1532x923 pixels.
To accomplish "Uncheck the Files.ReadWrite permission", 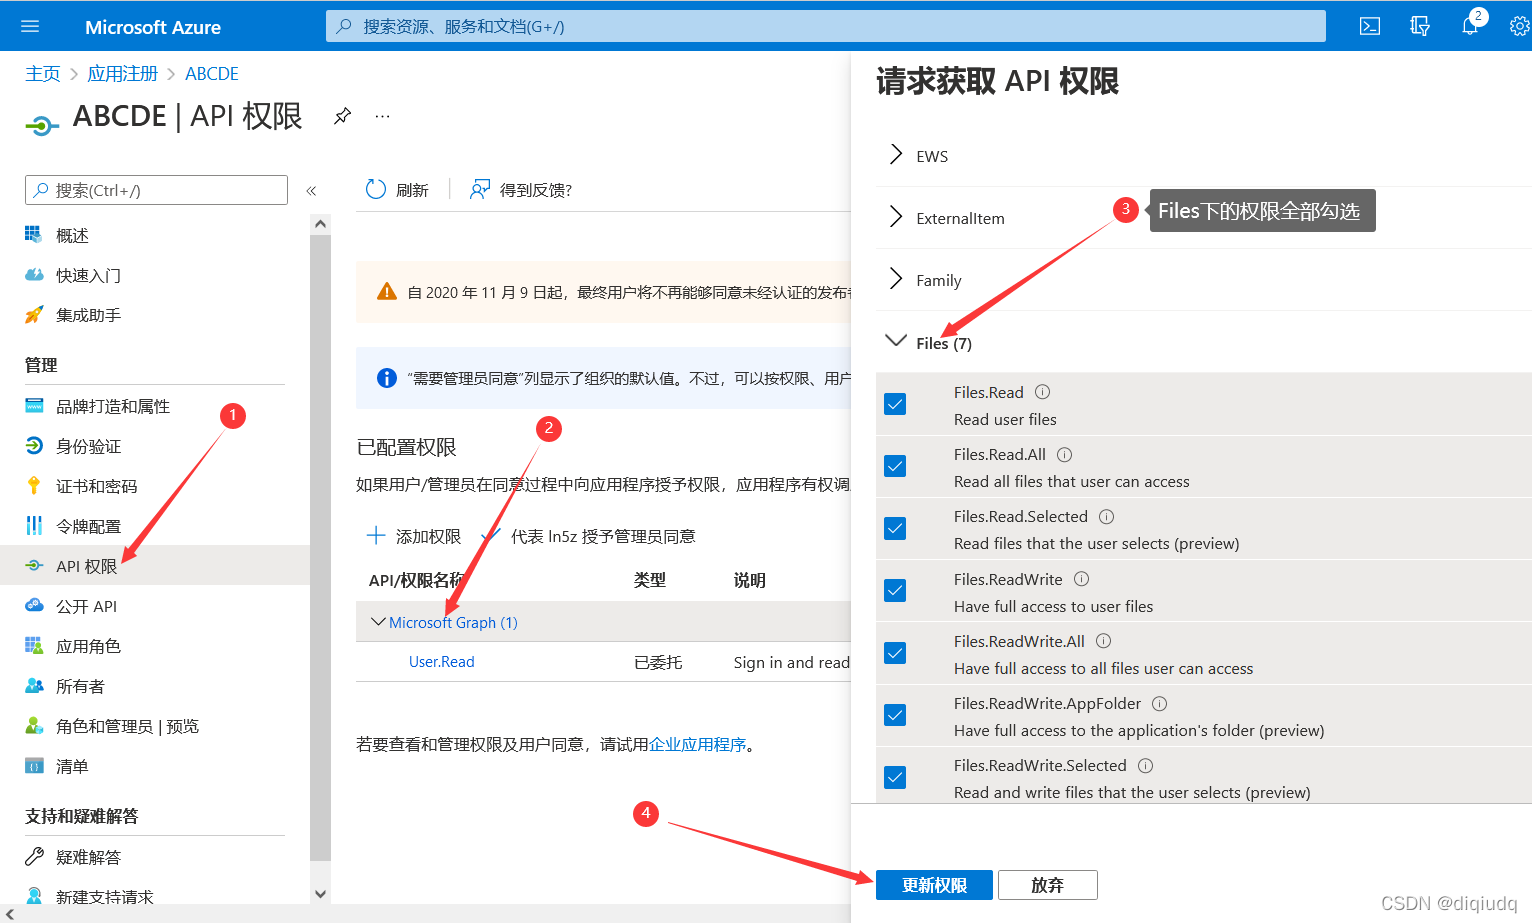I will 895,590.
